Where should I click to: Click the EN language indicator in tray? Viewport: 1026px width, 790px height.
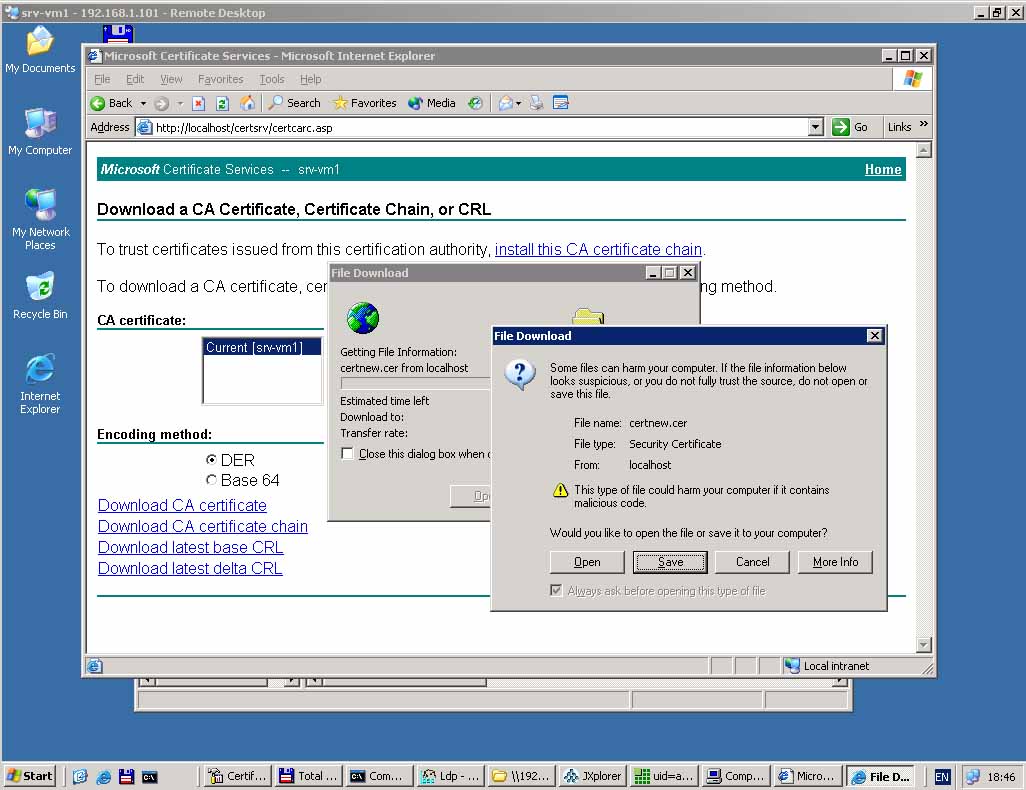pyautogui.click(x=942, y=777)
